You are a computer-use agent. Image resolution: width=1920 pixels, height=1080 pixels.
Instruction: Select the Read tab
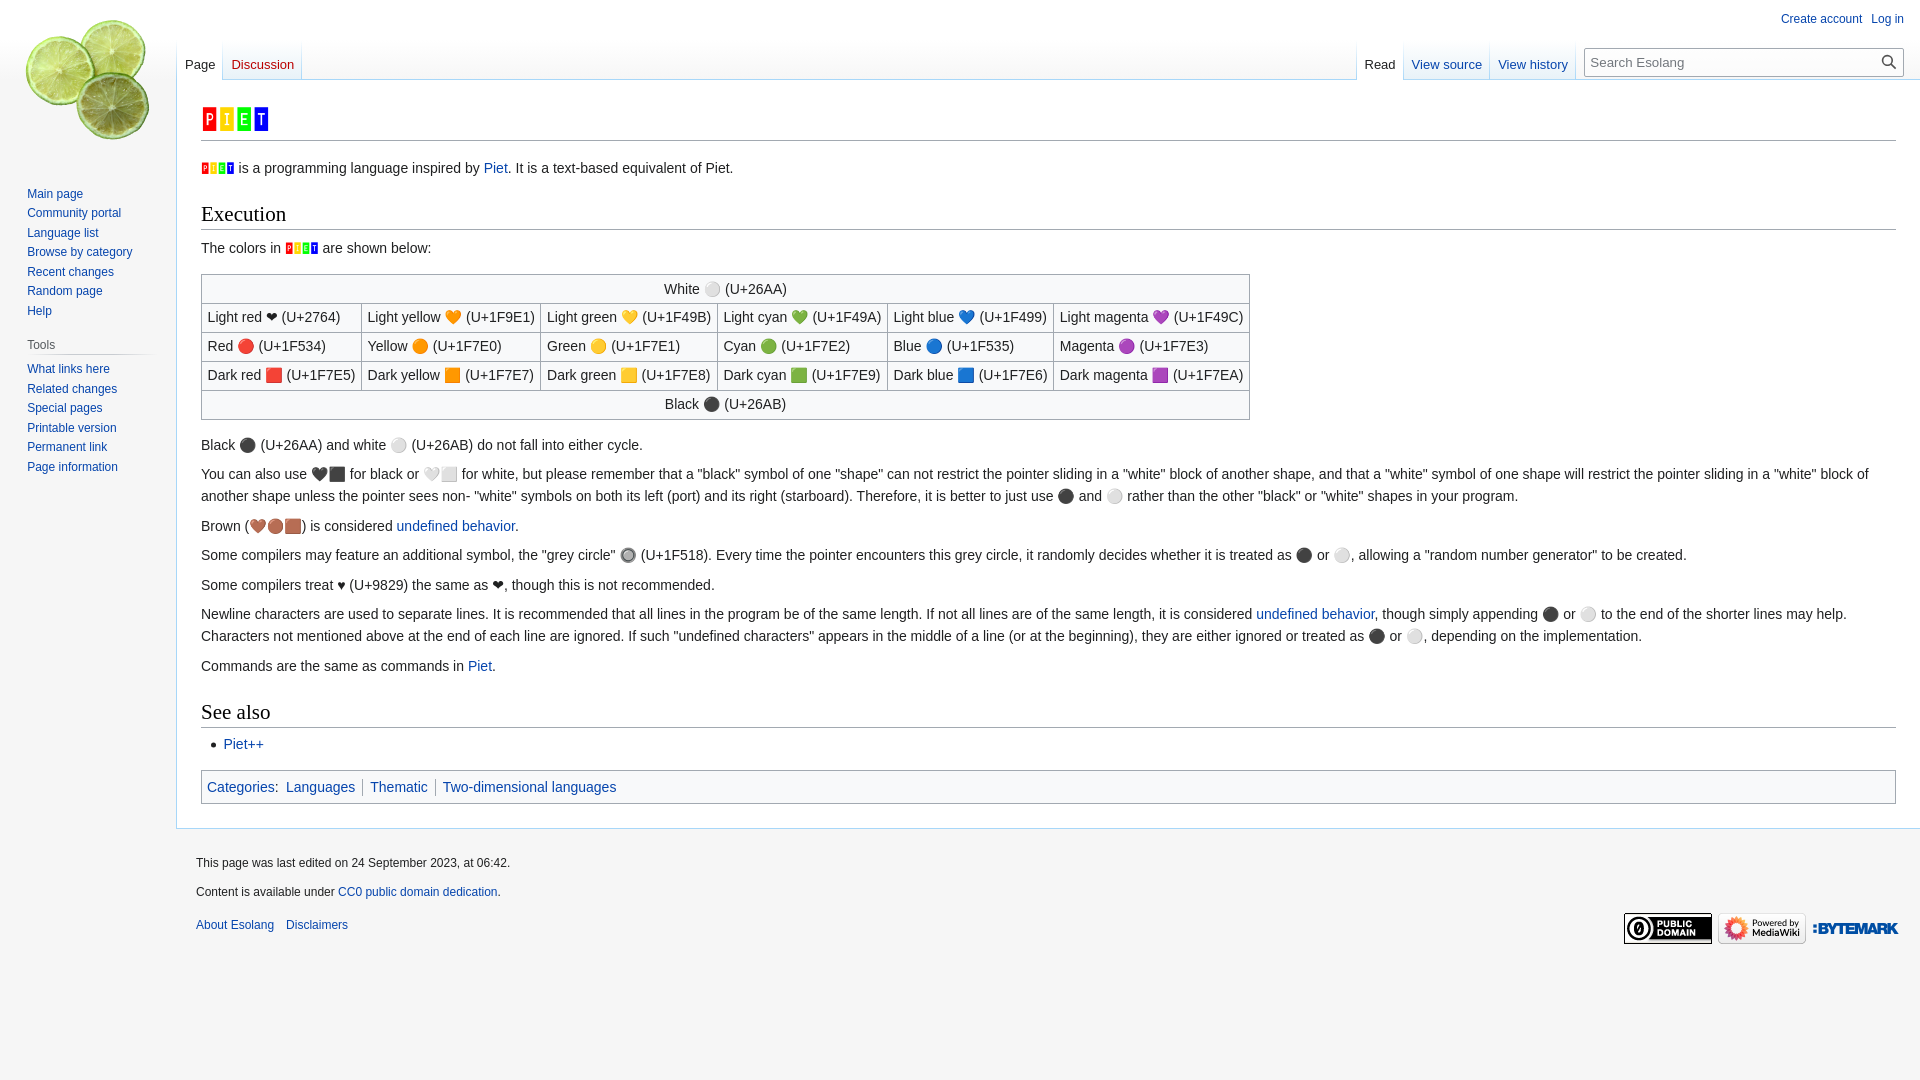pos(1379,64)
